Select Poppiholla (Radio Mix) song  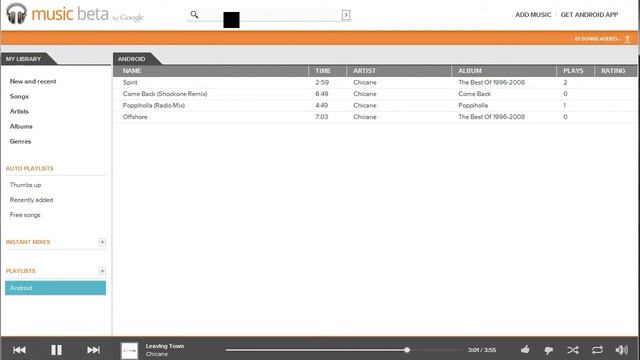pyautogui.click(x=154, y=105)
